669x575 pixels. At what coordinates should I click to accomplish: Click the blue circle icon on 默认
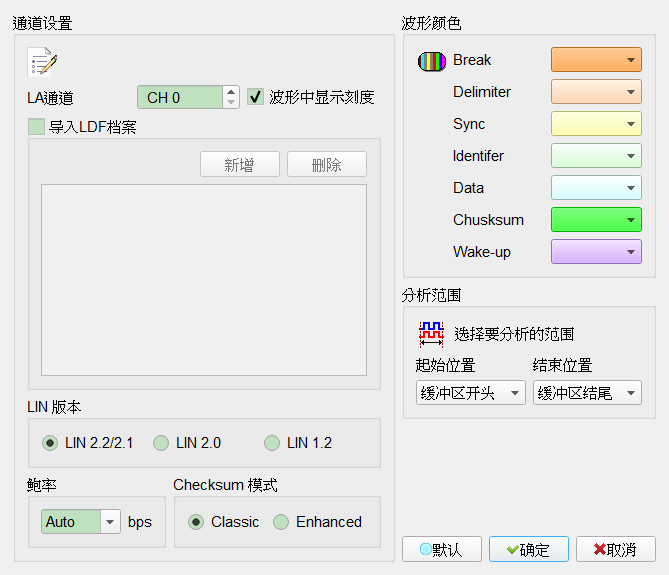pos(425,549)
